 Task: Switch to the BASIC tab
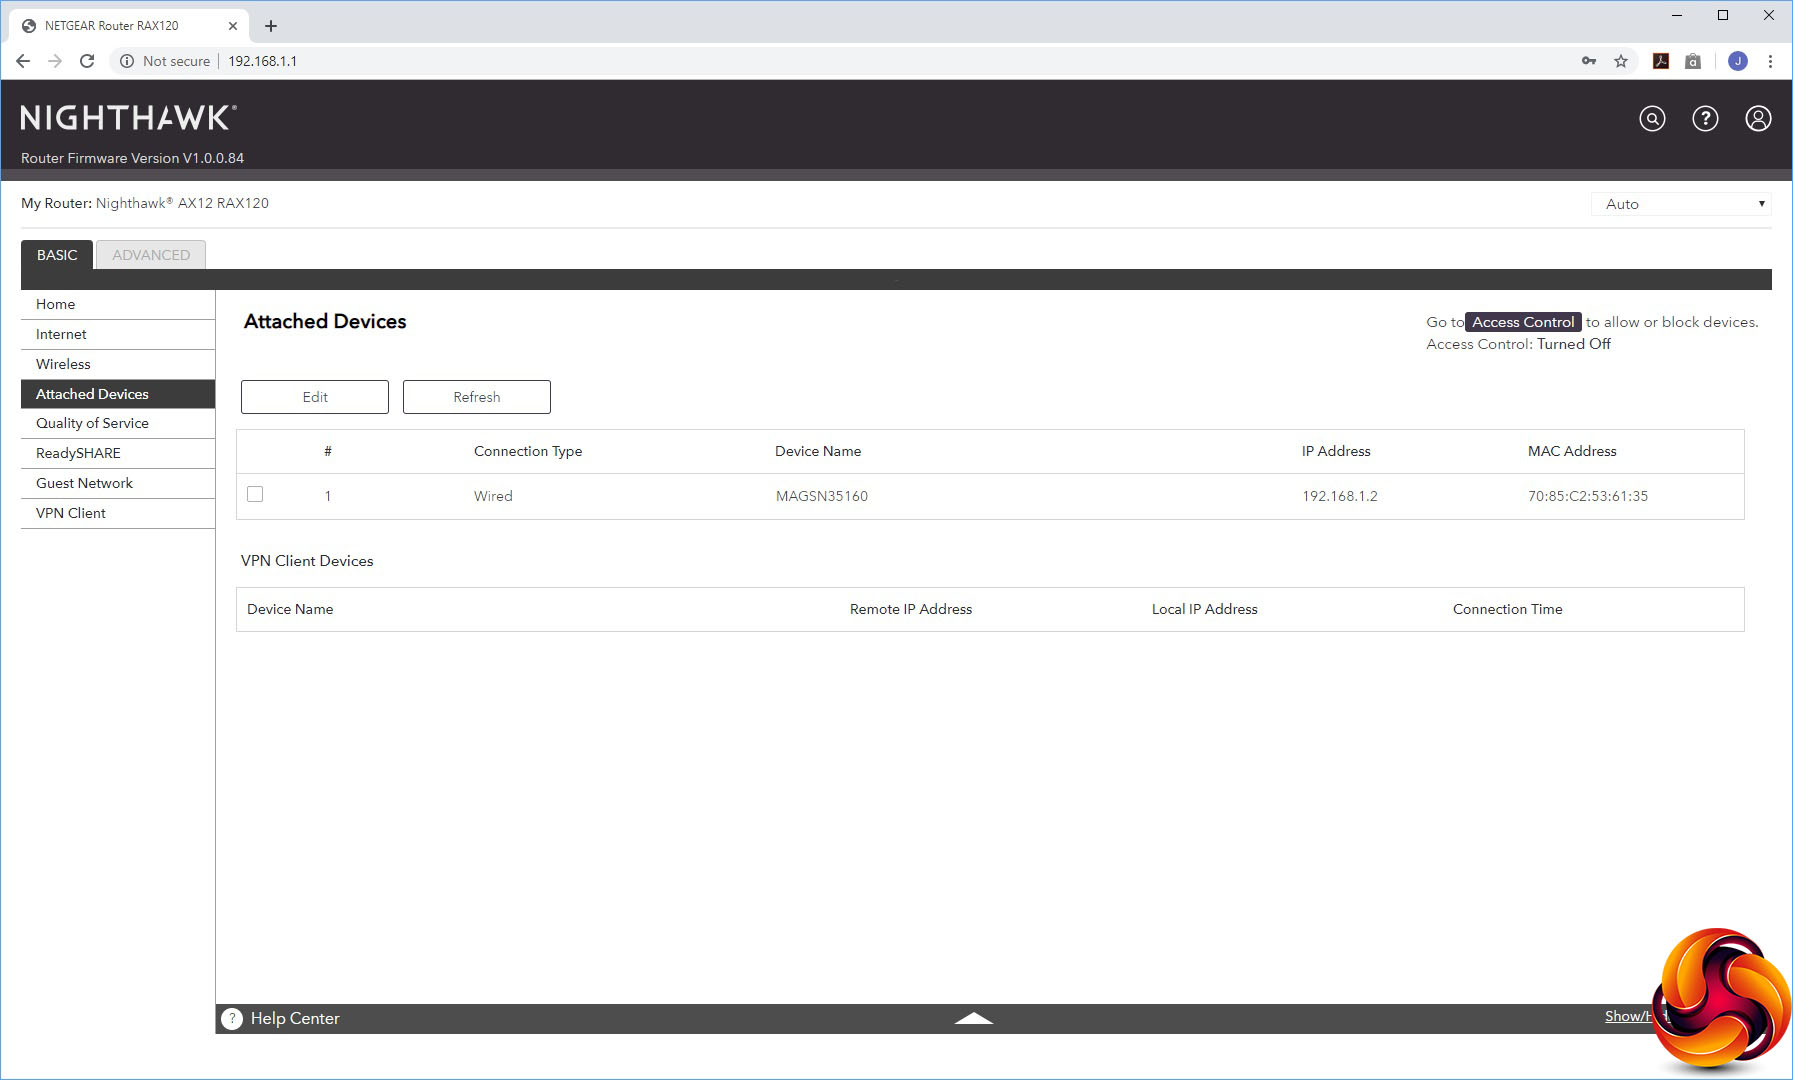pos(57,255)
